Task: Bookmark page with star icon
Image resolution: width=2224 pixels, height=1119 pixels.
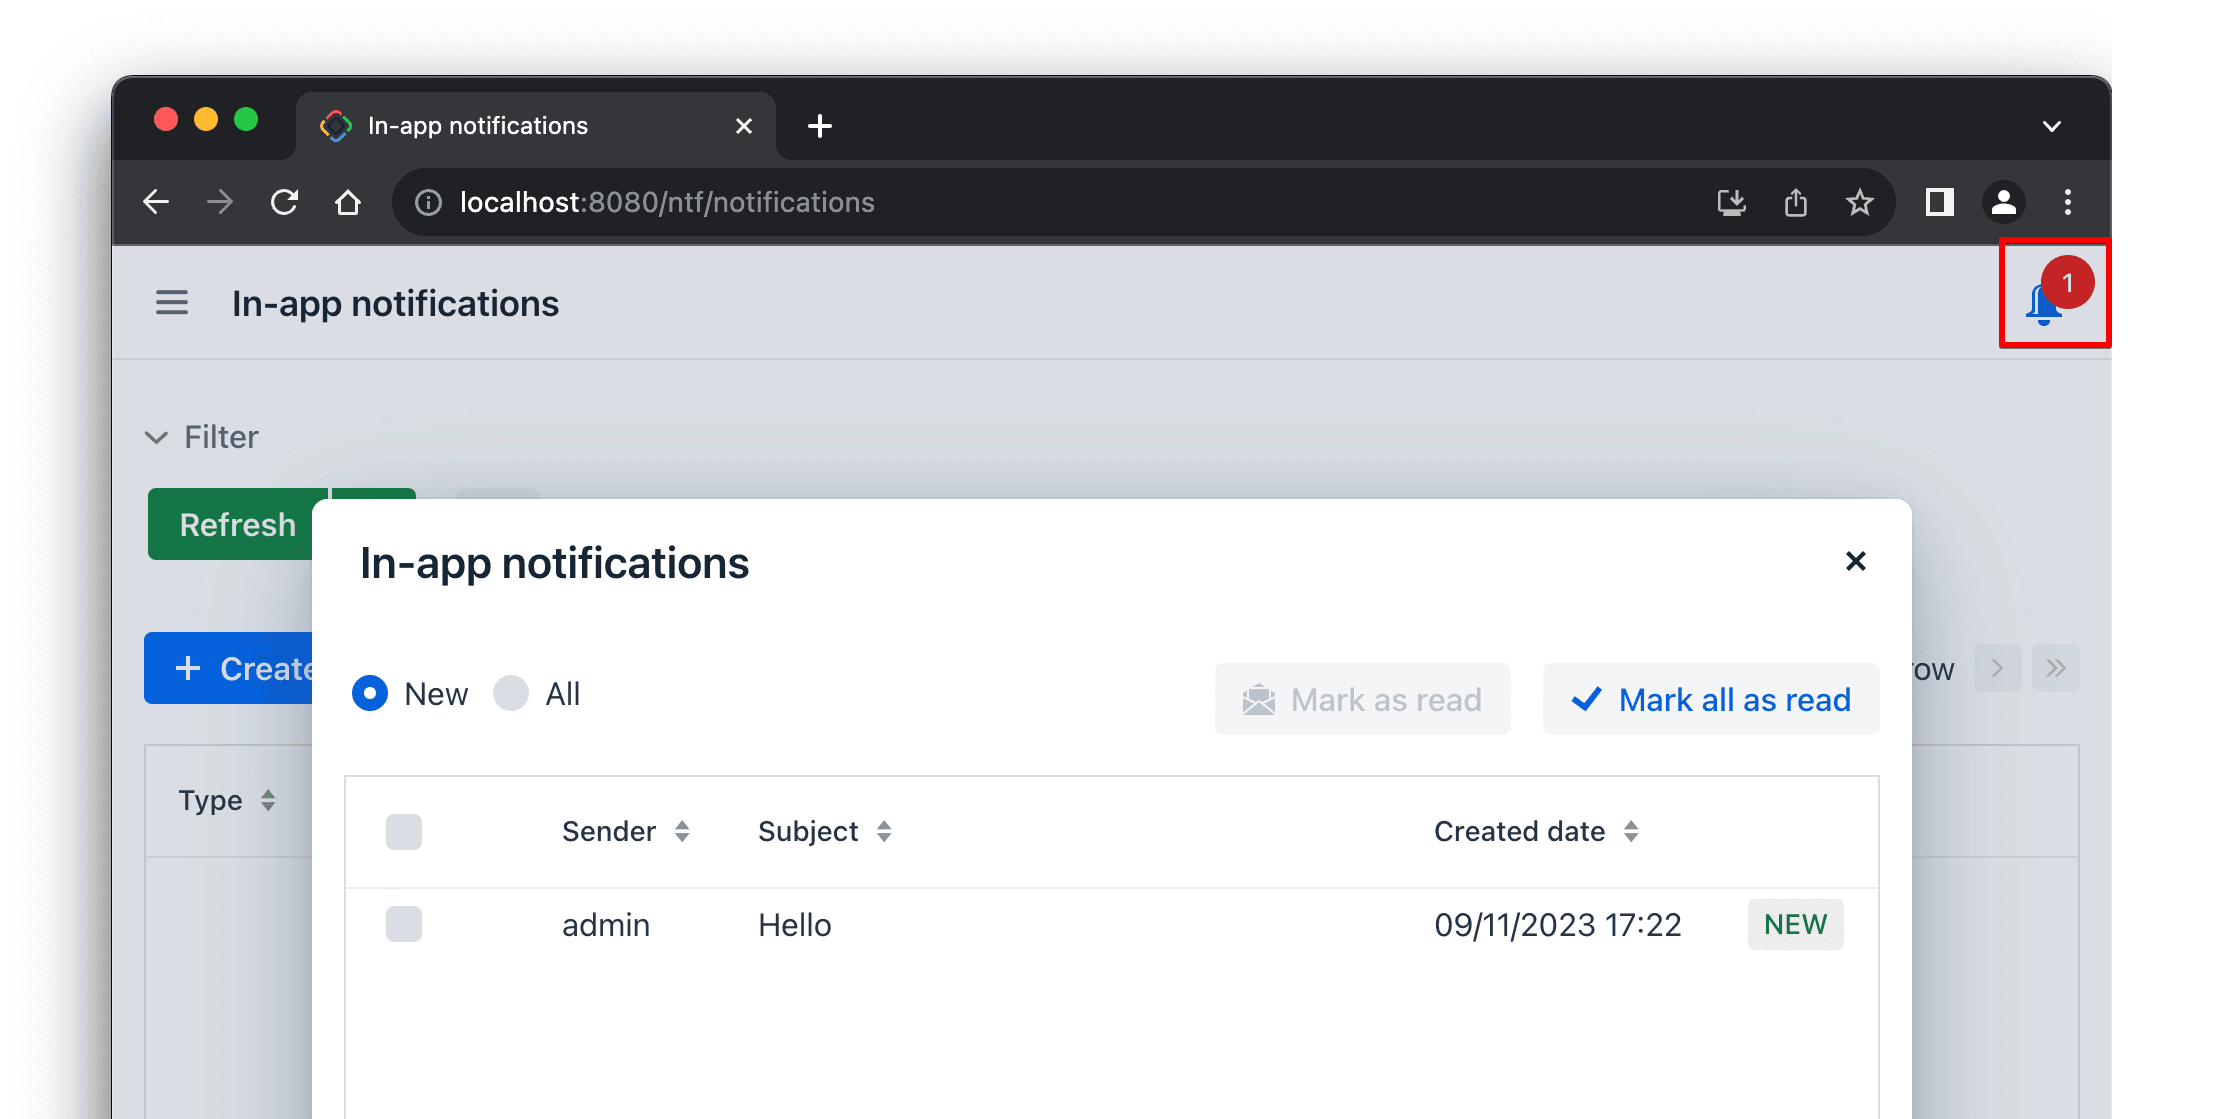Action: click(1859, 203)
